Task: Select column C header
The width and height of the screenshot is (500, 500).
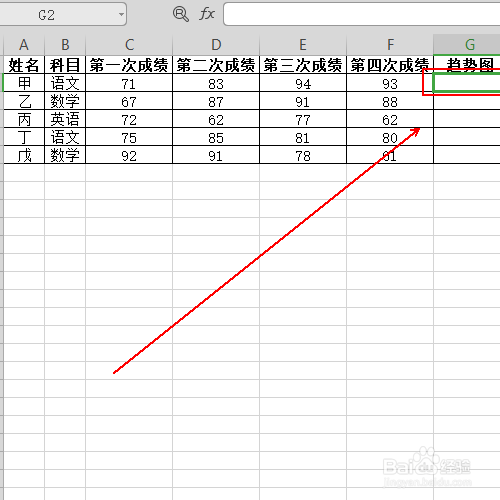Action: (129, 45)
